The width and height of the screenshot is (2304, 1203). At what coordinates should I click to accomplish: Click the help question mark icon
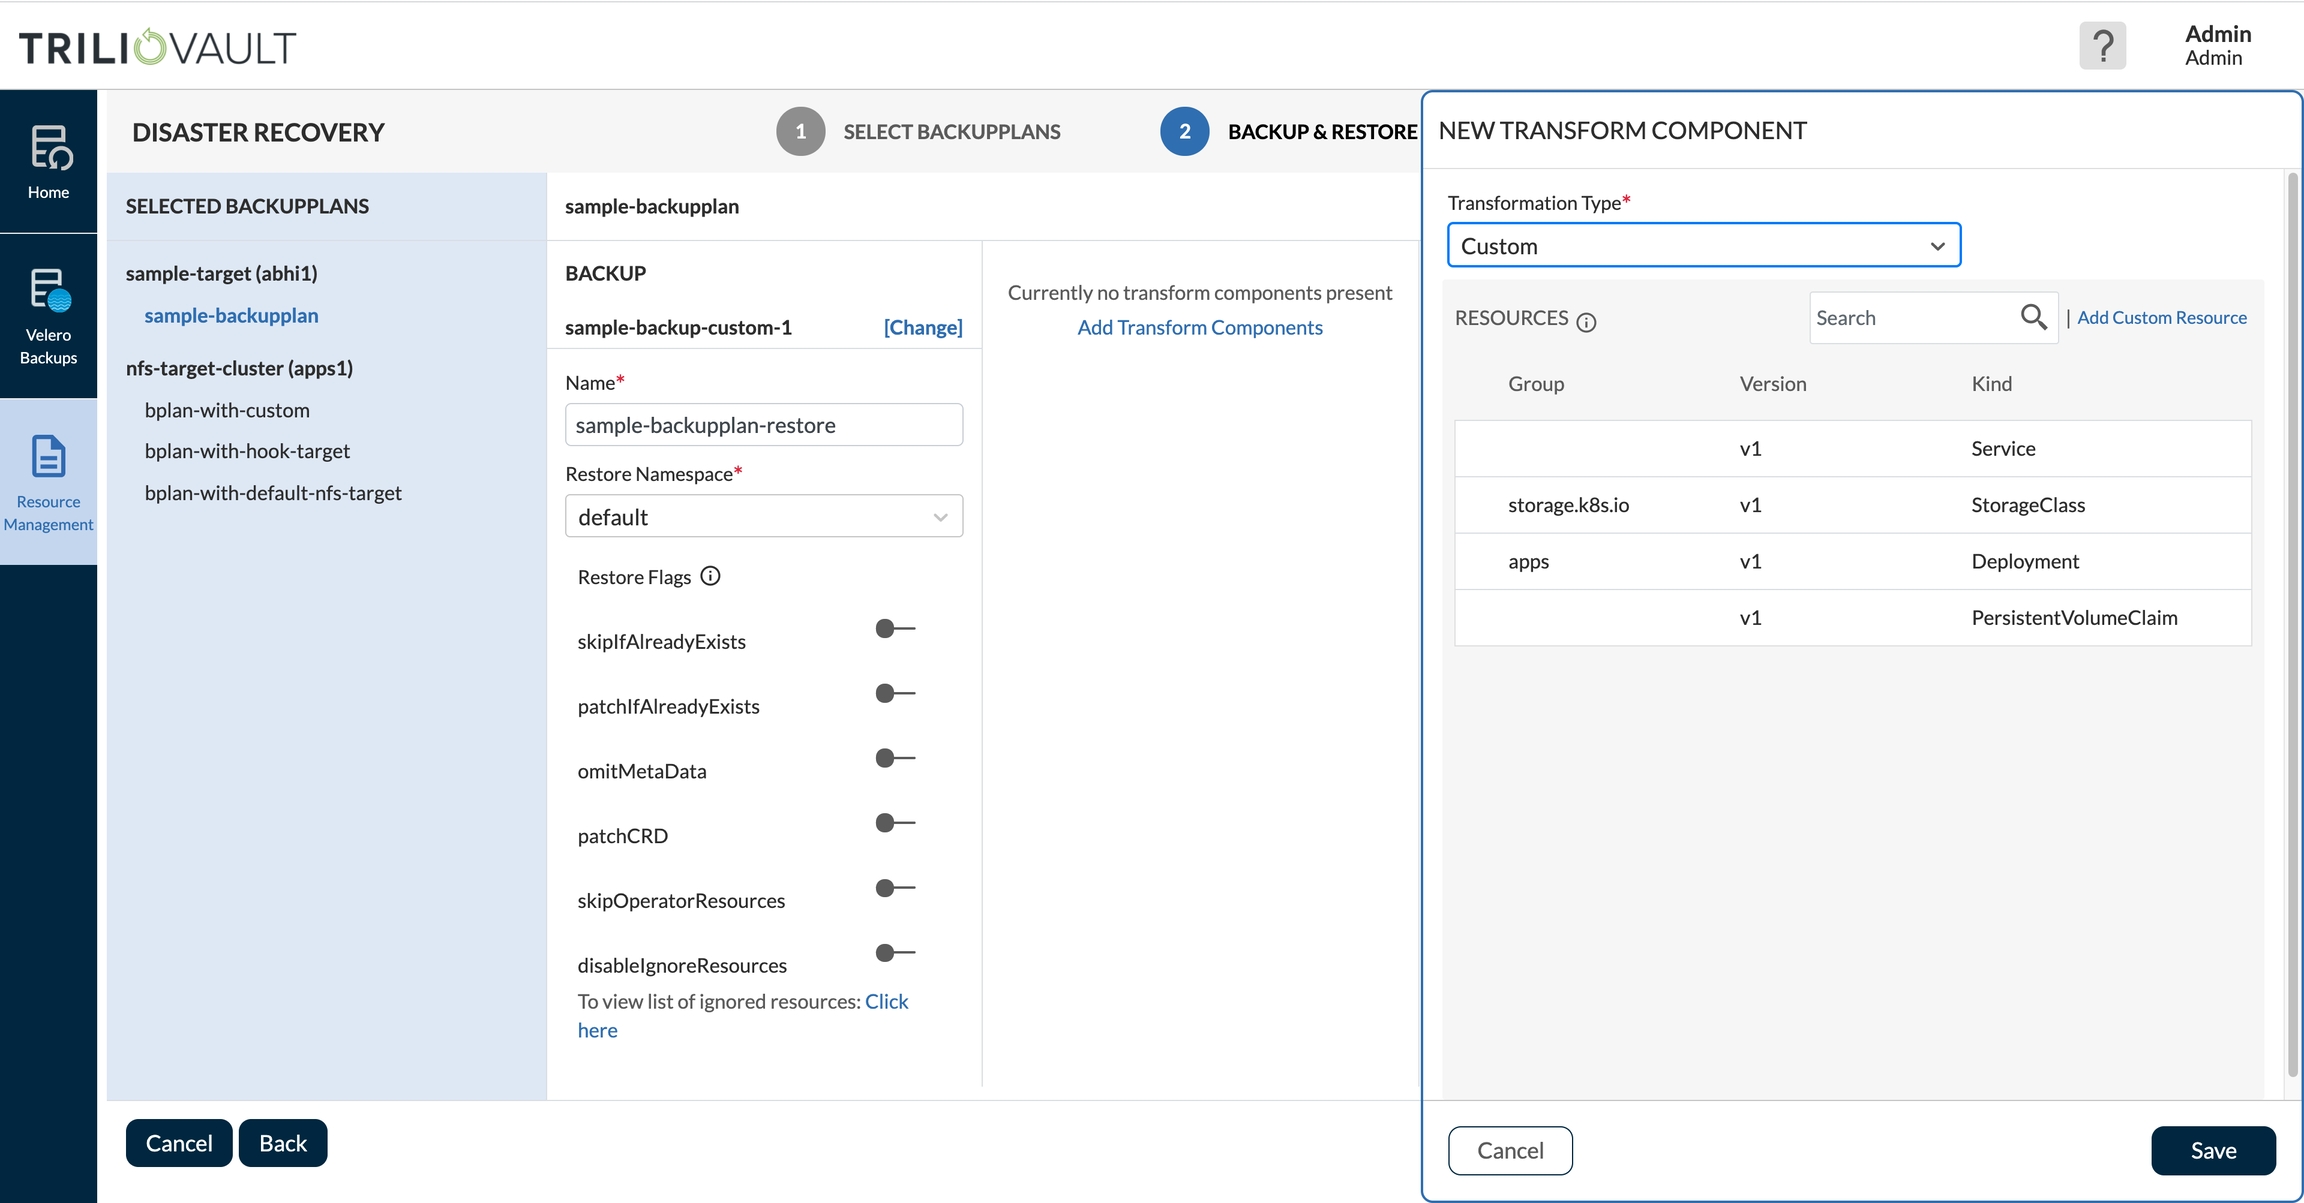(x=2102, y=46)
